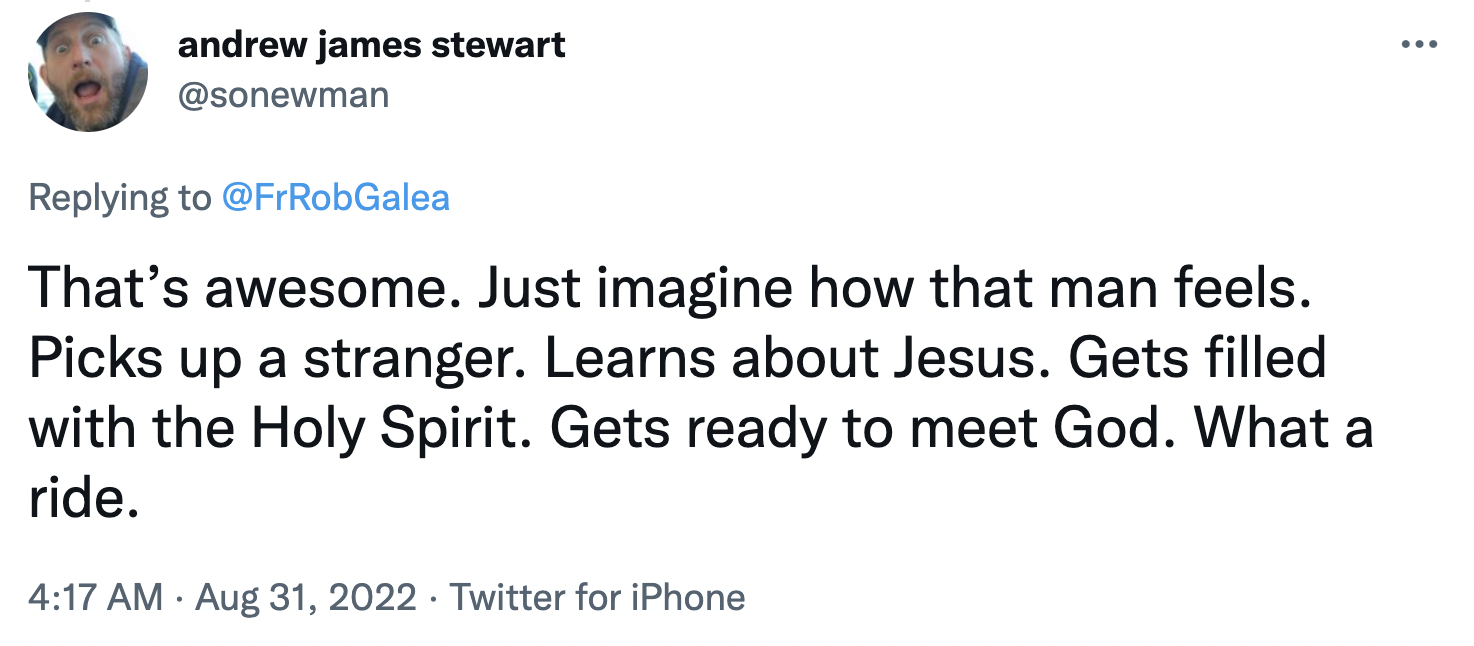Screen dimensions: 1474x646
Task: Click the words "Gets filled" in tweet
Action: tap(1197, 359)
